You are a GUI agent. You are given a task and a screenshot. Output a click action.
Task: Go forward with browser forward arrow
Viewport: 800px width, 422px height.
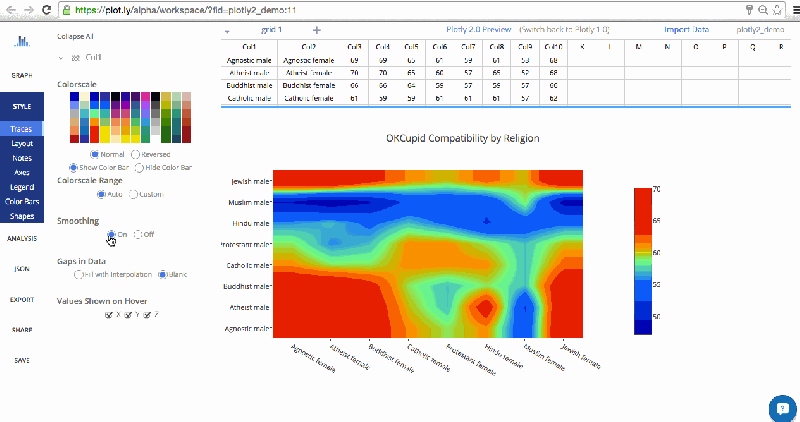pyautogui.click(x=29, y=10)
